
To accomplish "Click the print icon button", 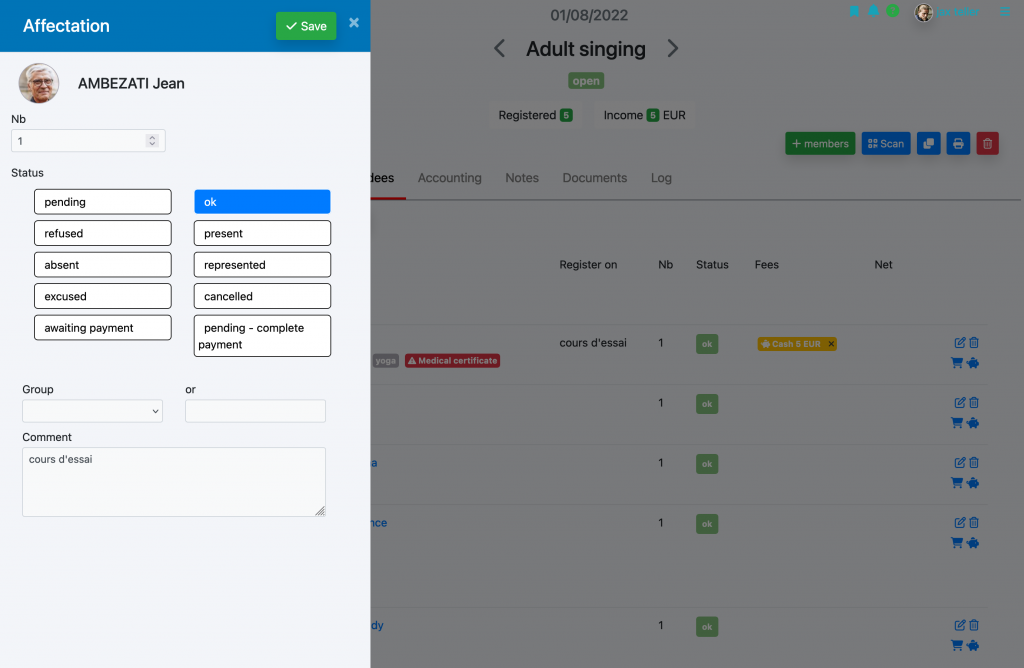I will click(958, 144).
